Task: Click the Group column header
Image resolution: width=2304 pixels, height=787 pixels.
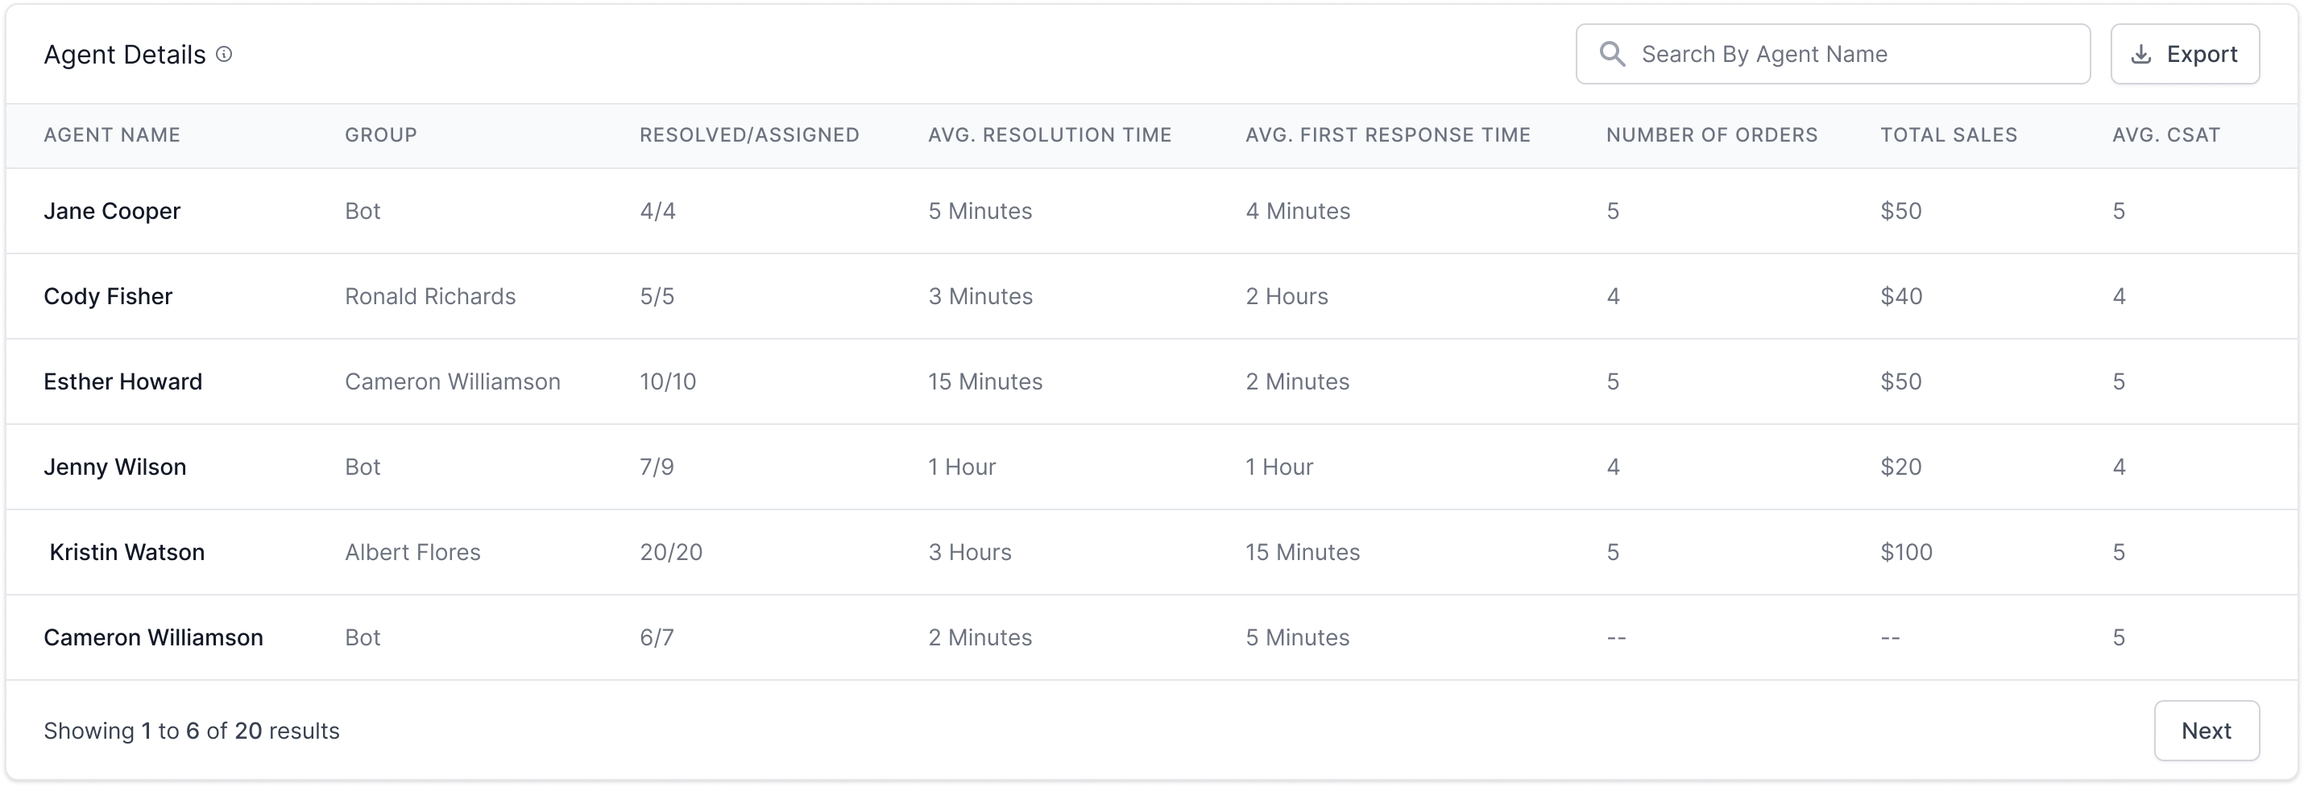Action: [x=381, y=135]
